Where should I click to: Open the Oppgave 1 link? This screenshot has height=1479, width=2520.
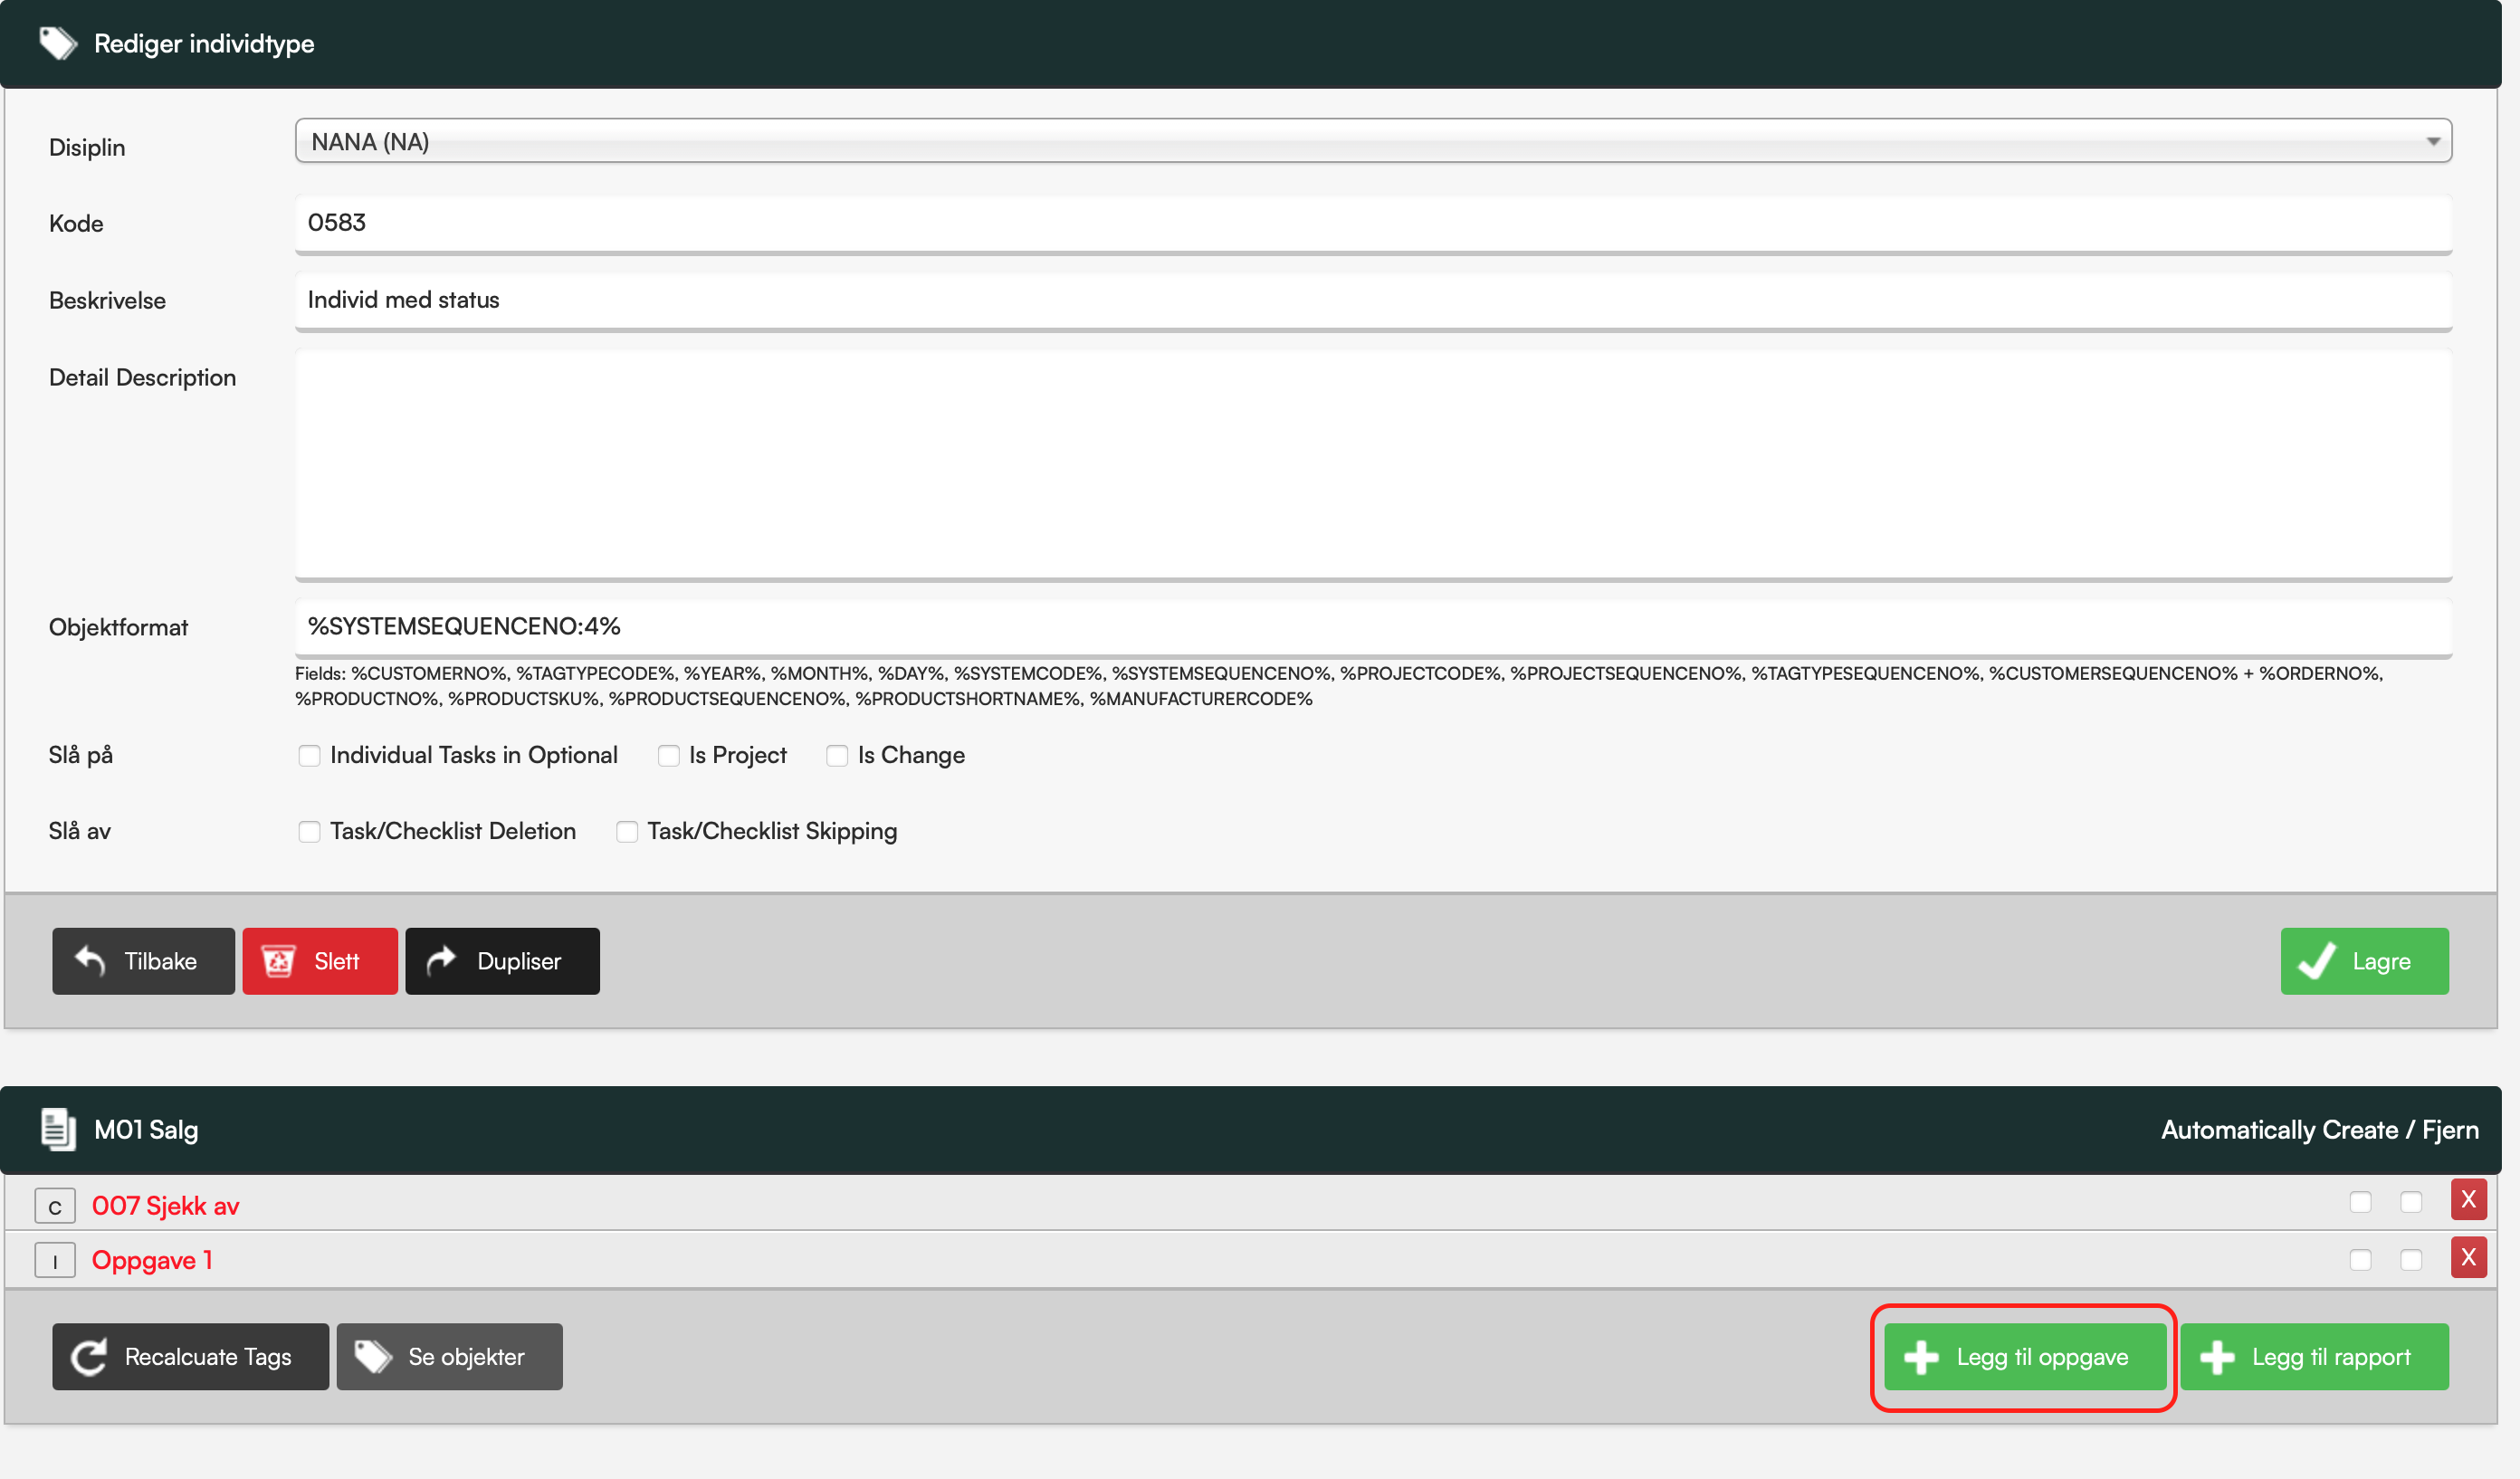(x=152, y=1260)
